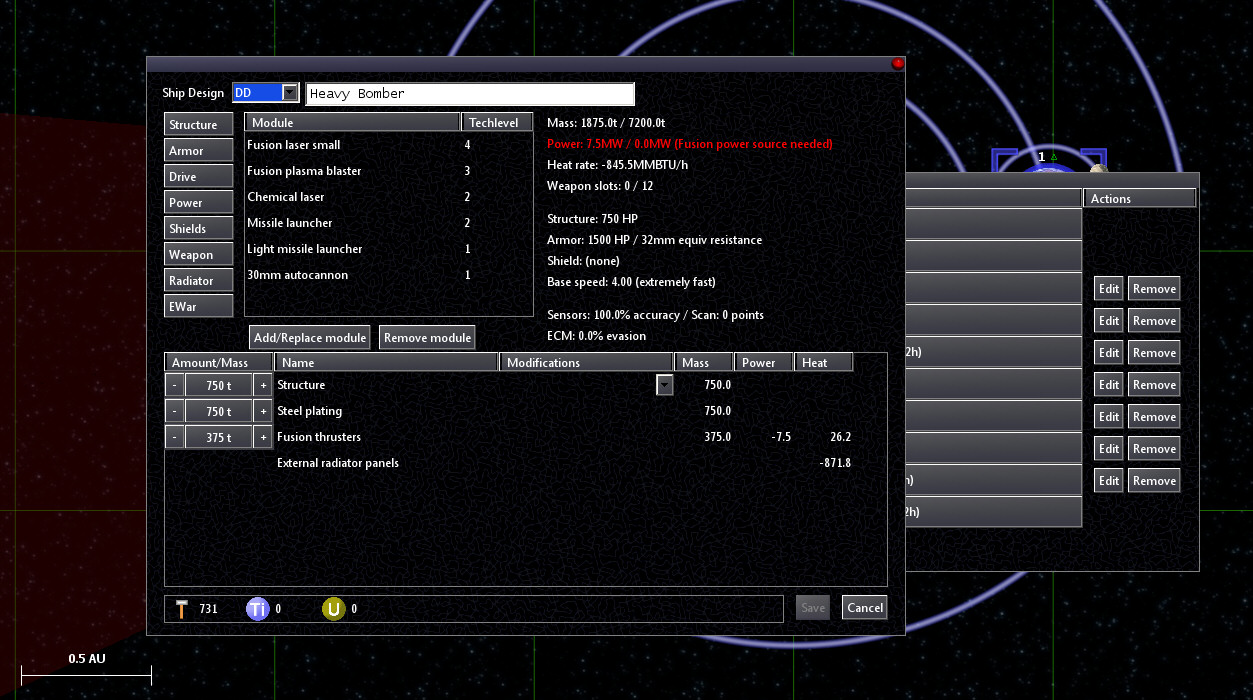The width and height of the screenshot is (1253, 700).
Task: Sort module list by Techlevel column
Action: click(496, 122)
